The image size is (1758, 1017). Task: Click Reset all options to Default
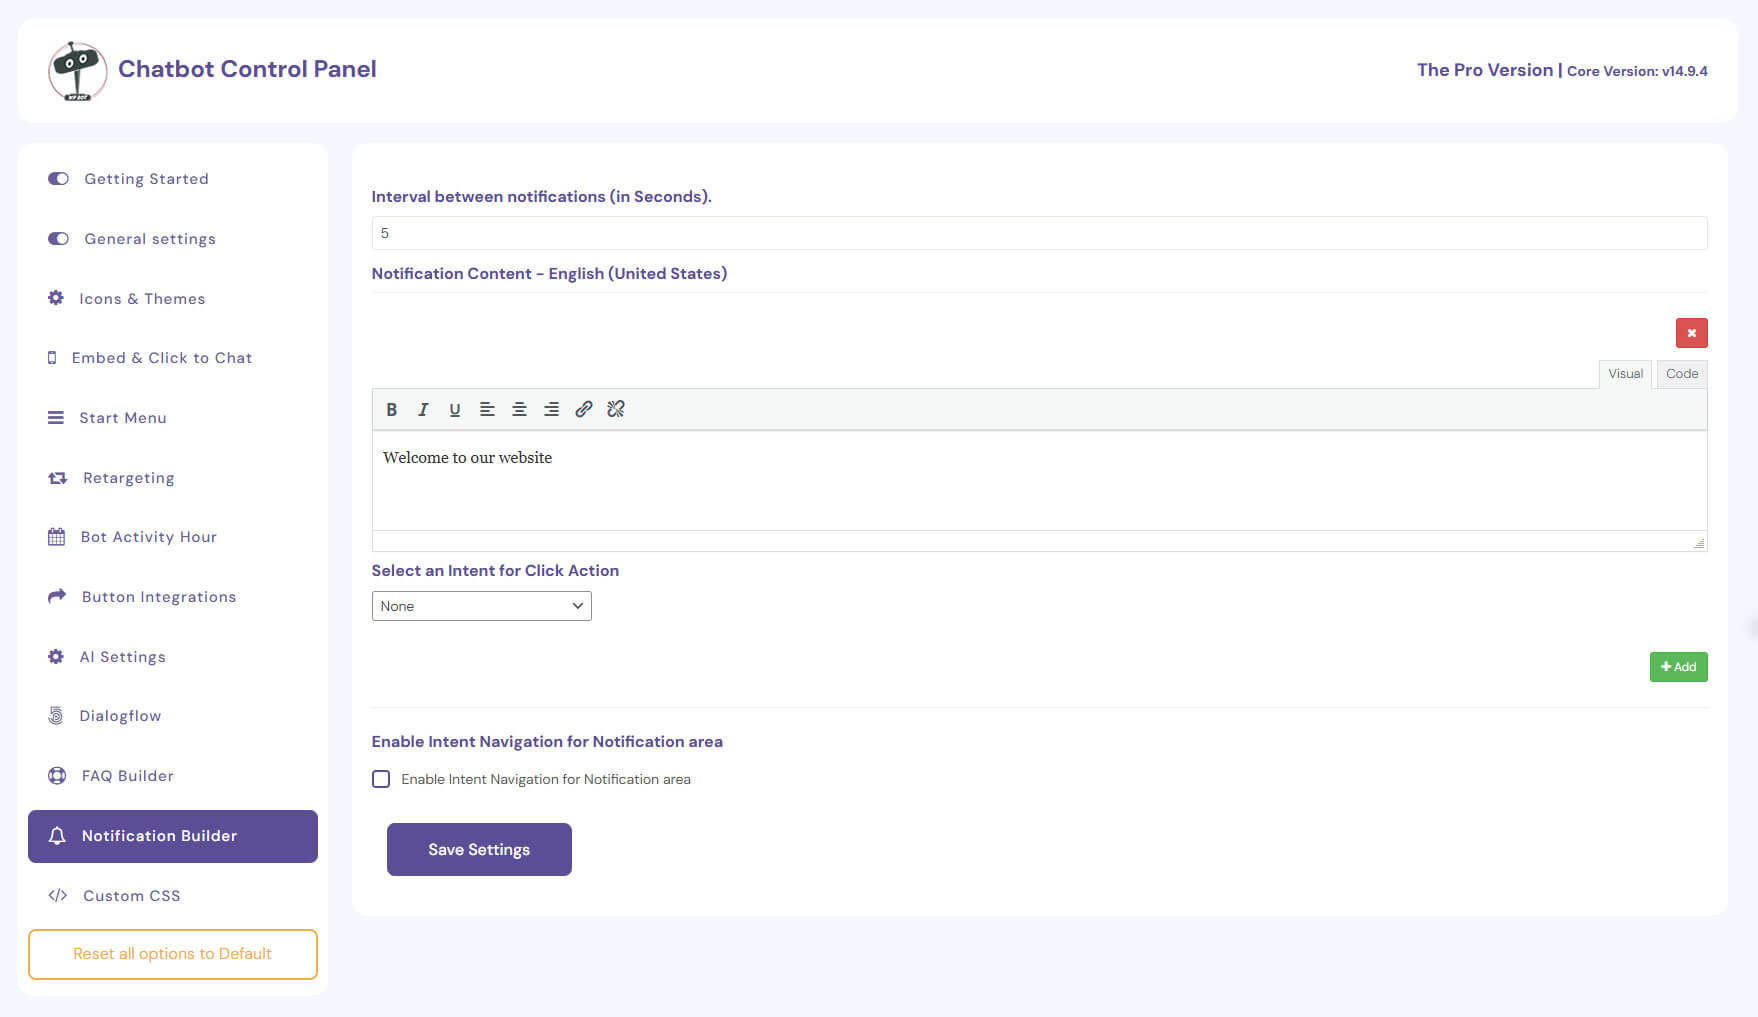click(173, 954)
